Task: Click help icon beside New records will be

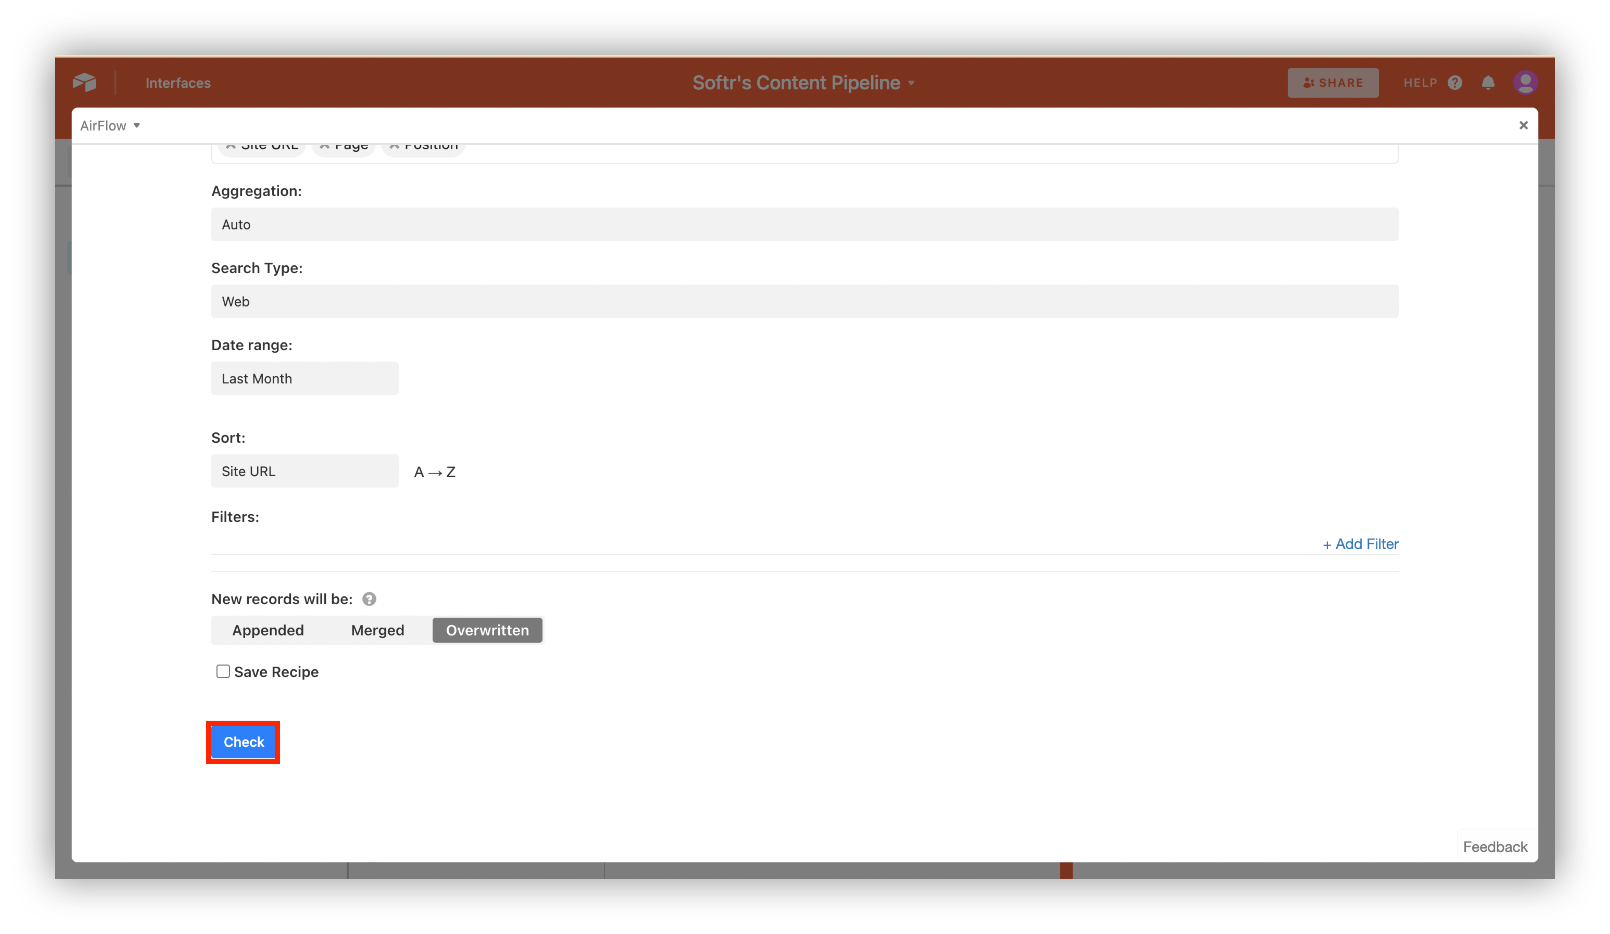Action: (x=369, y=599)
